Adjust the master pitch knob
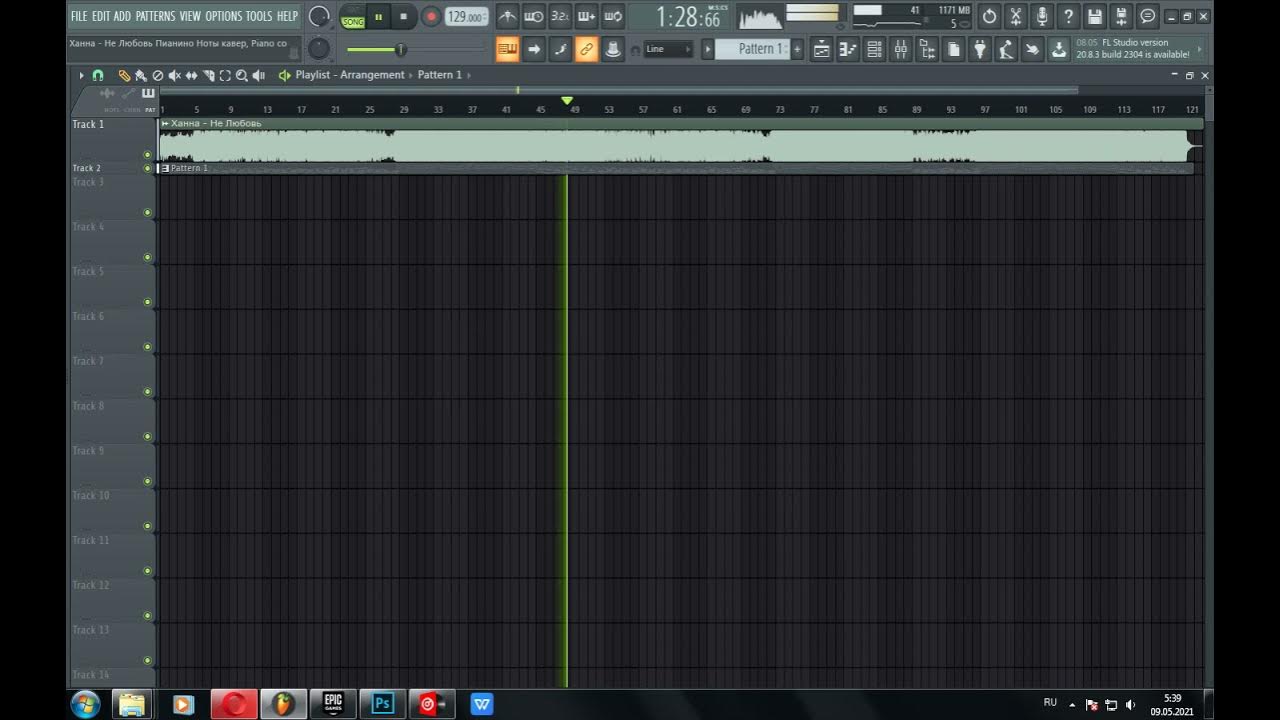Viewport: 1280px width, 720px height. click(319, 48)
